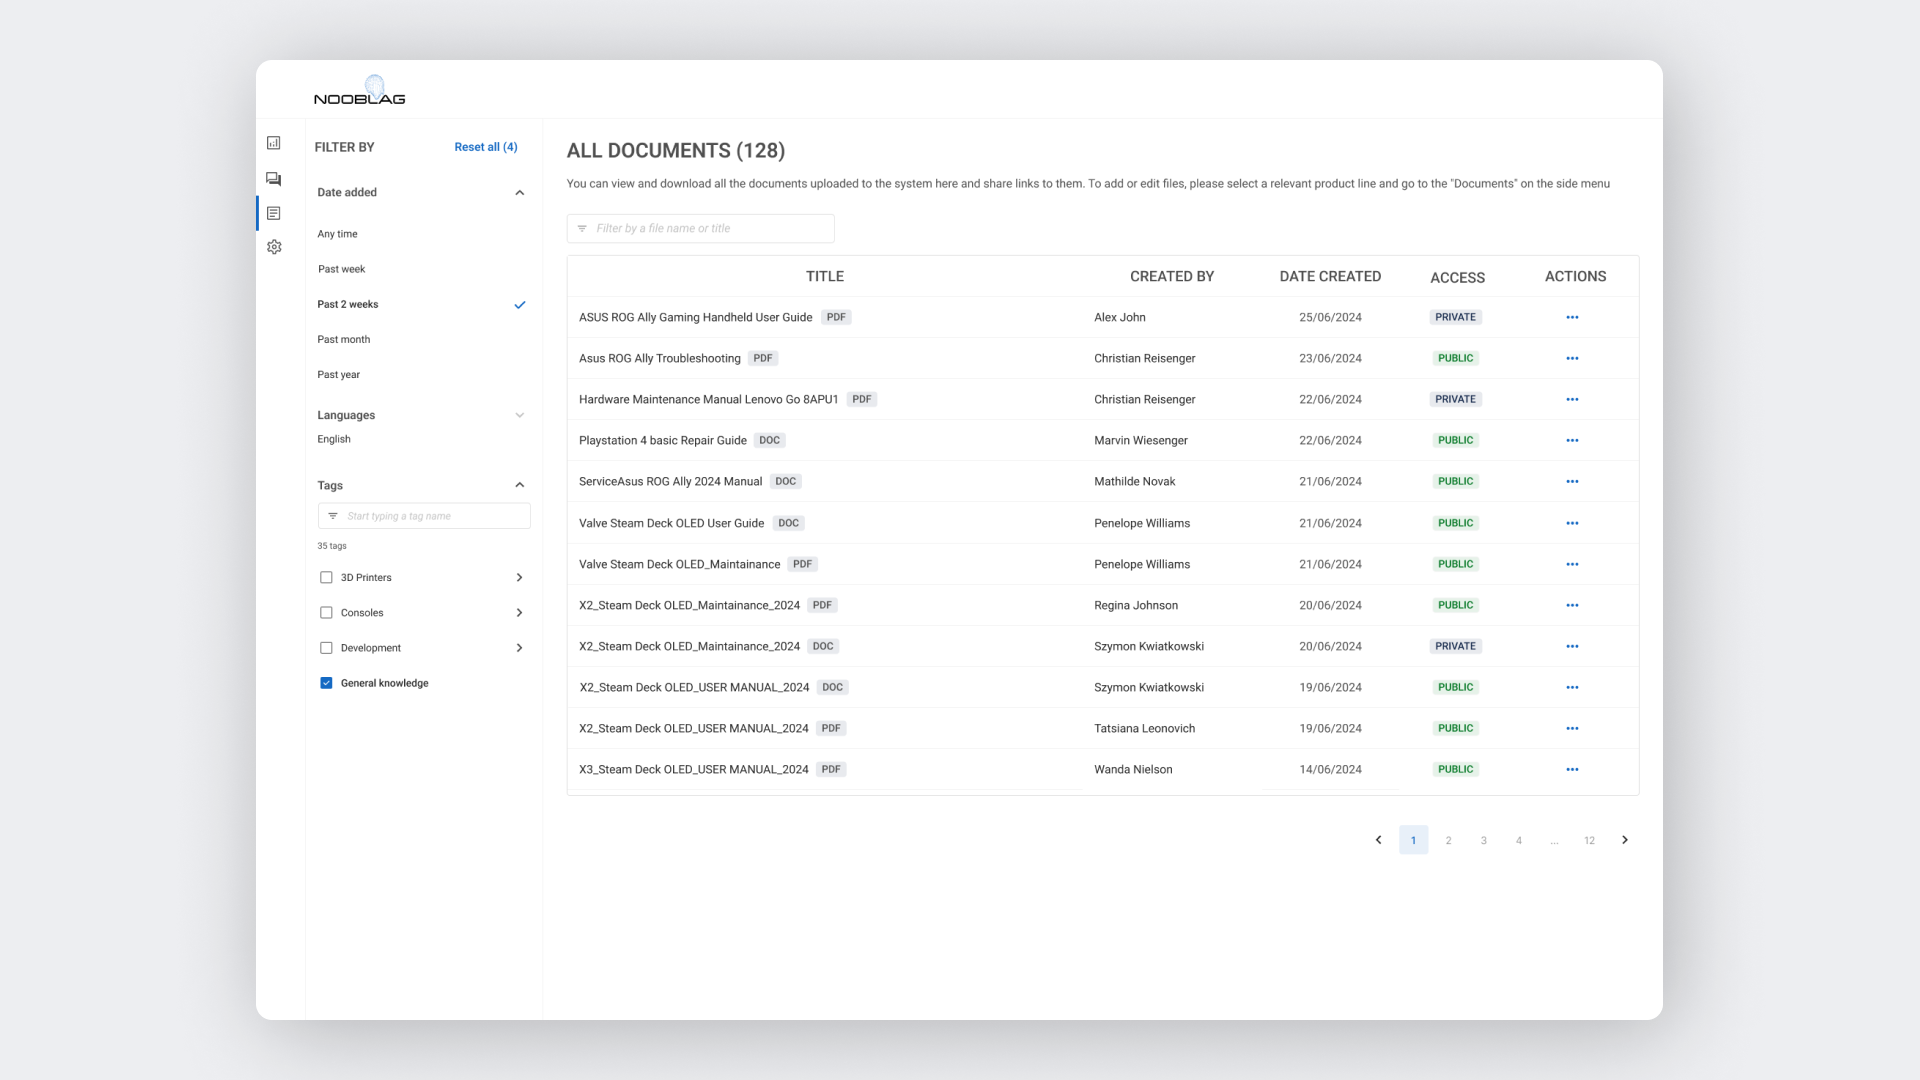Jump to page 12 in pagination

(x=1589, y=840)
